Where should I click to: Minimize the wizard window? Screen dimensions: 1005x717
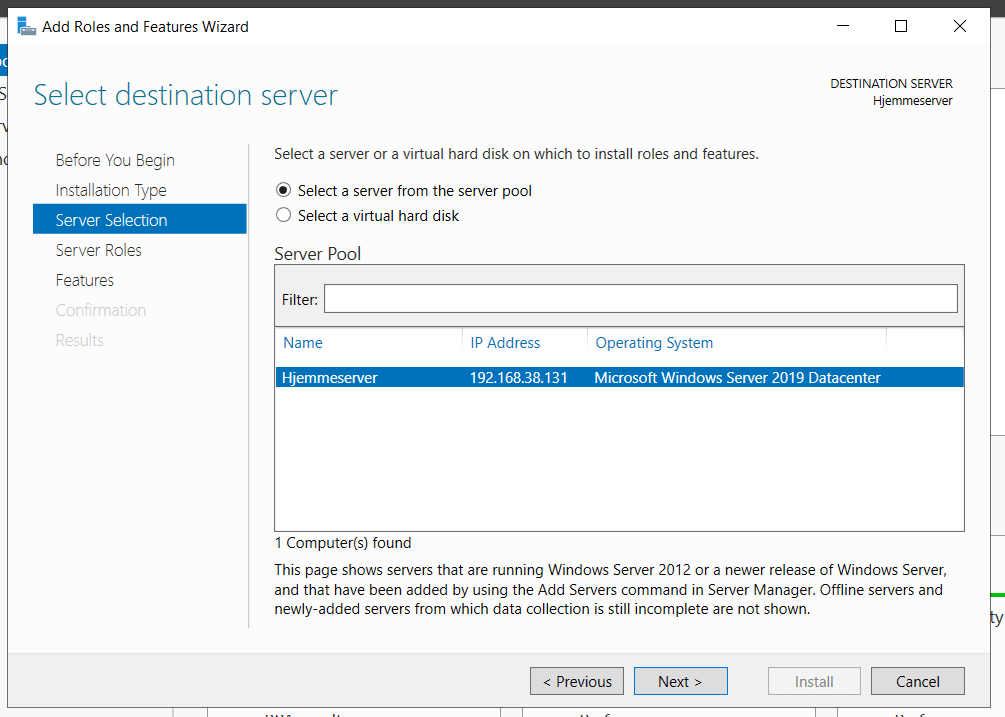pos(841,27)
